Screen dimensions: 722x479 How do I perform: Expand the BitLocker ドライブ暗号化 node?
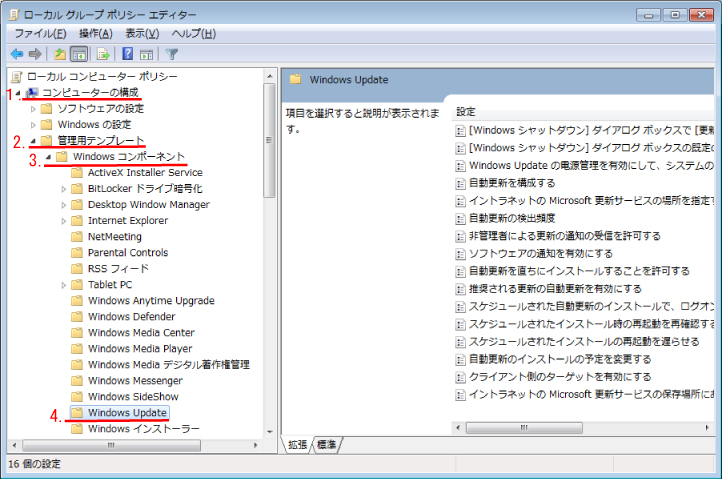click(x=64, y=189)
